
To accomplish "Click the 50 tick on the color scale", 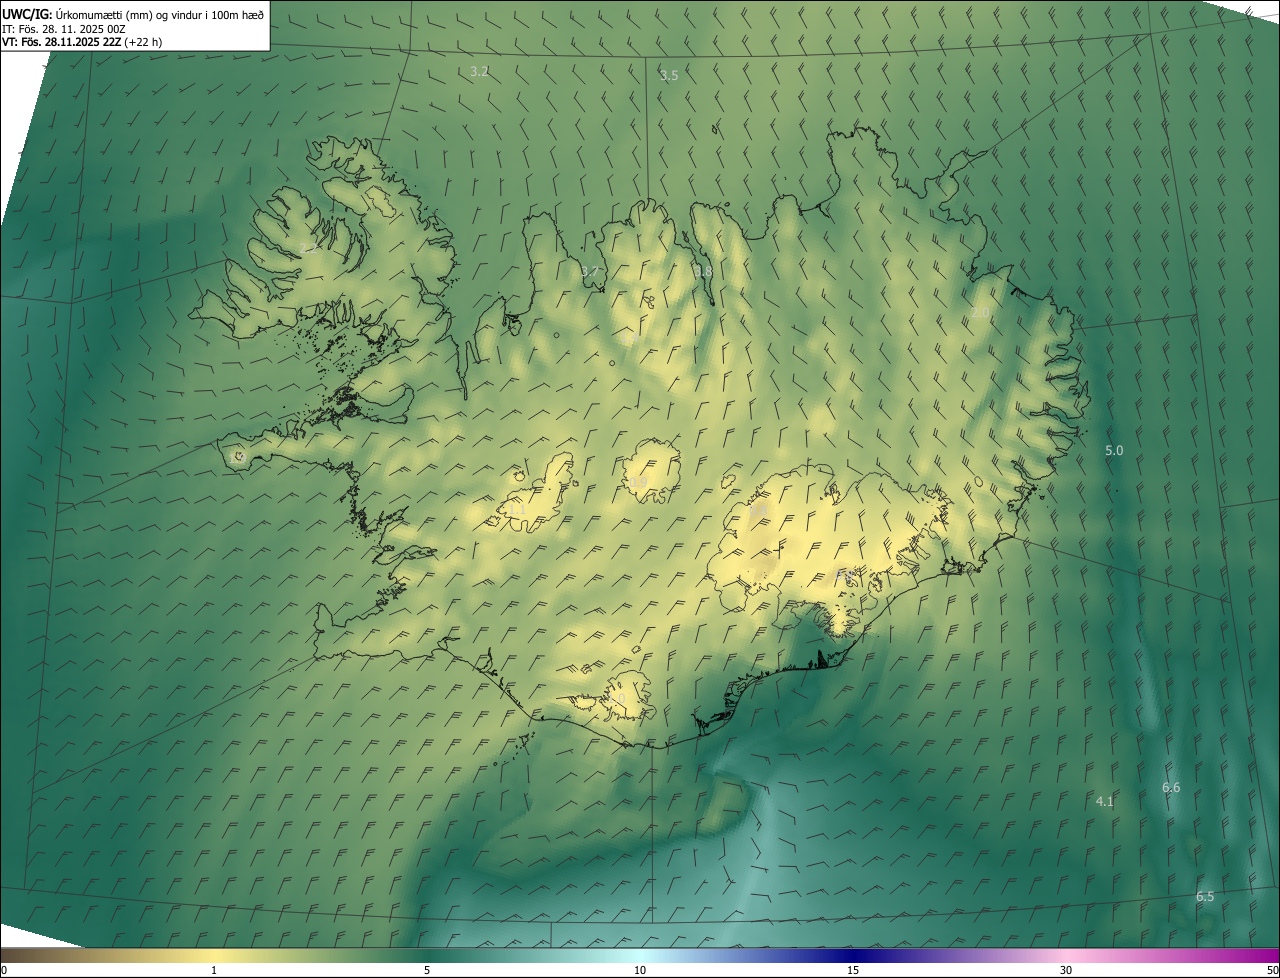I will (1272, 970).
